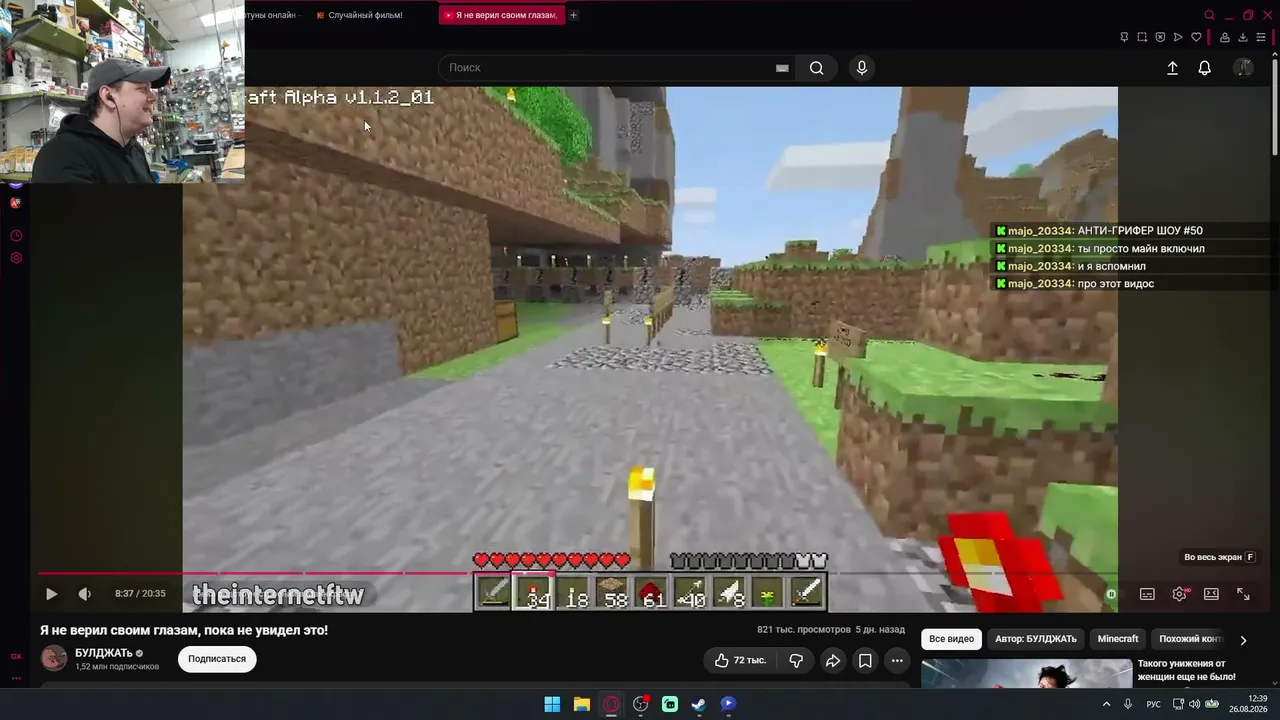Toggle video subtitles
The image size is (1280, 720).
pos(1147,594)
